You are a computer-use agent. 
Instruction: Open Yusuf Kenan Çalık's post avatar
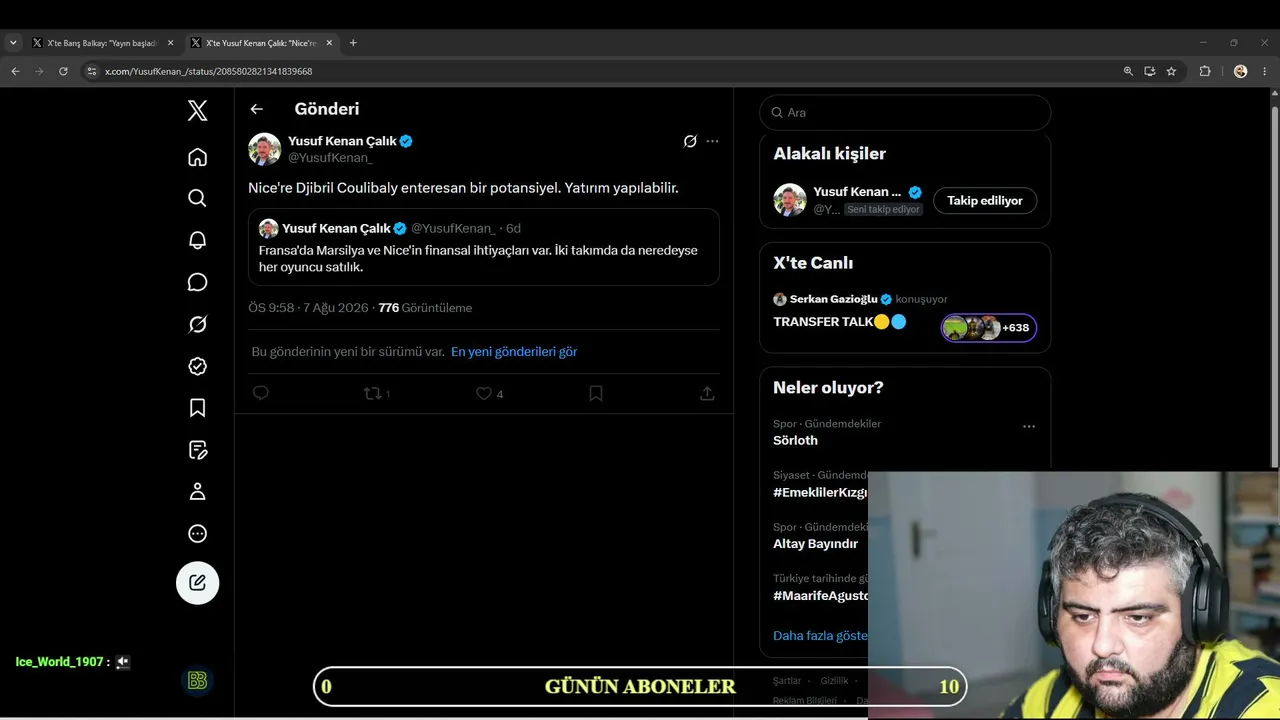pos(265,149)
